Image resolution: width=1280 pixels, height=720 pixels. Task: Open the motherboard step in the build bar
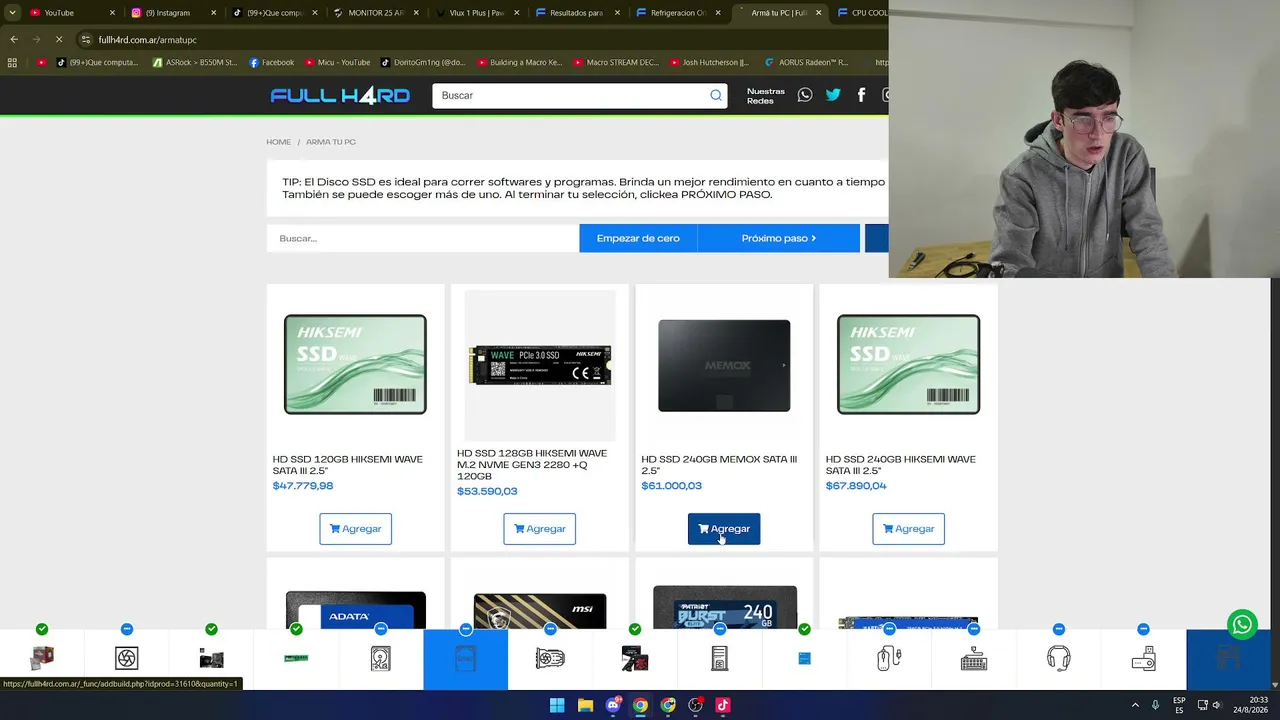coord(211,658)
